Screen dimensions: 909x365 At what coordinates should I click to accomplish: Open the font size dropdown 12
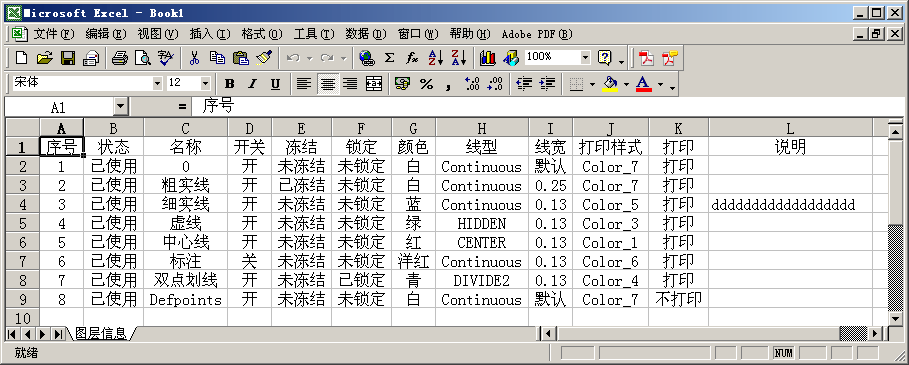[205, 83]
